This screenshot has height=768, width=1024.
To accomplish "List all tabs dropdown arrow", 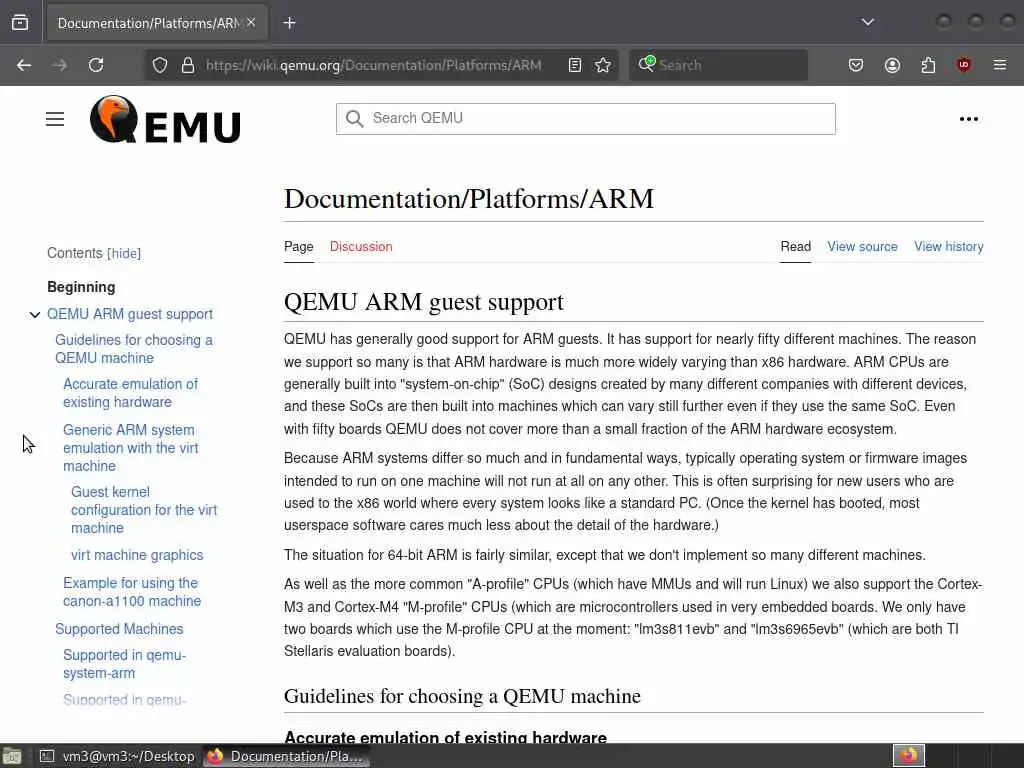I will tap(867, 22).
